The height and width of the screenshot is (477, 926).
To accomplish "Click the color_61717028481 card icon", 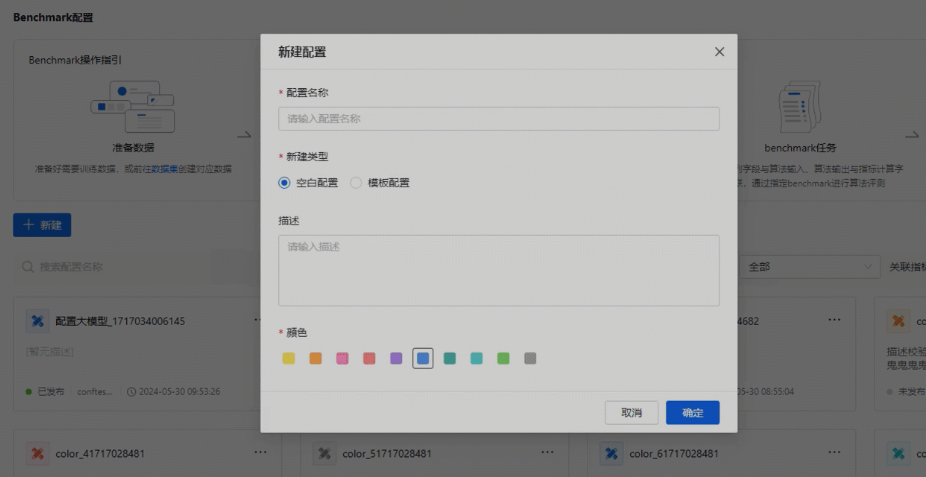I will [611, 453].
